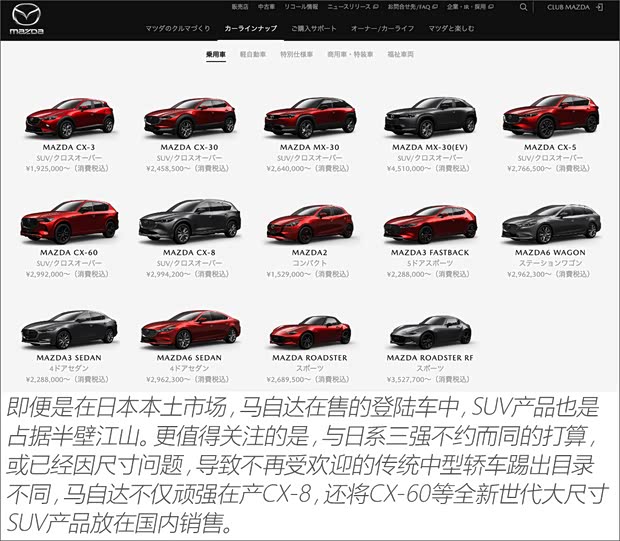The image size is (620, 541).
Task: Open ご購入サポート menu
Action: [309, 29]
